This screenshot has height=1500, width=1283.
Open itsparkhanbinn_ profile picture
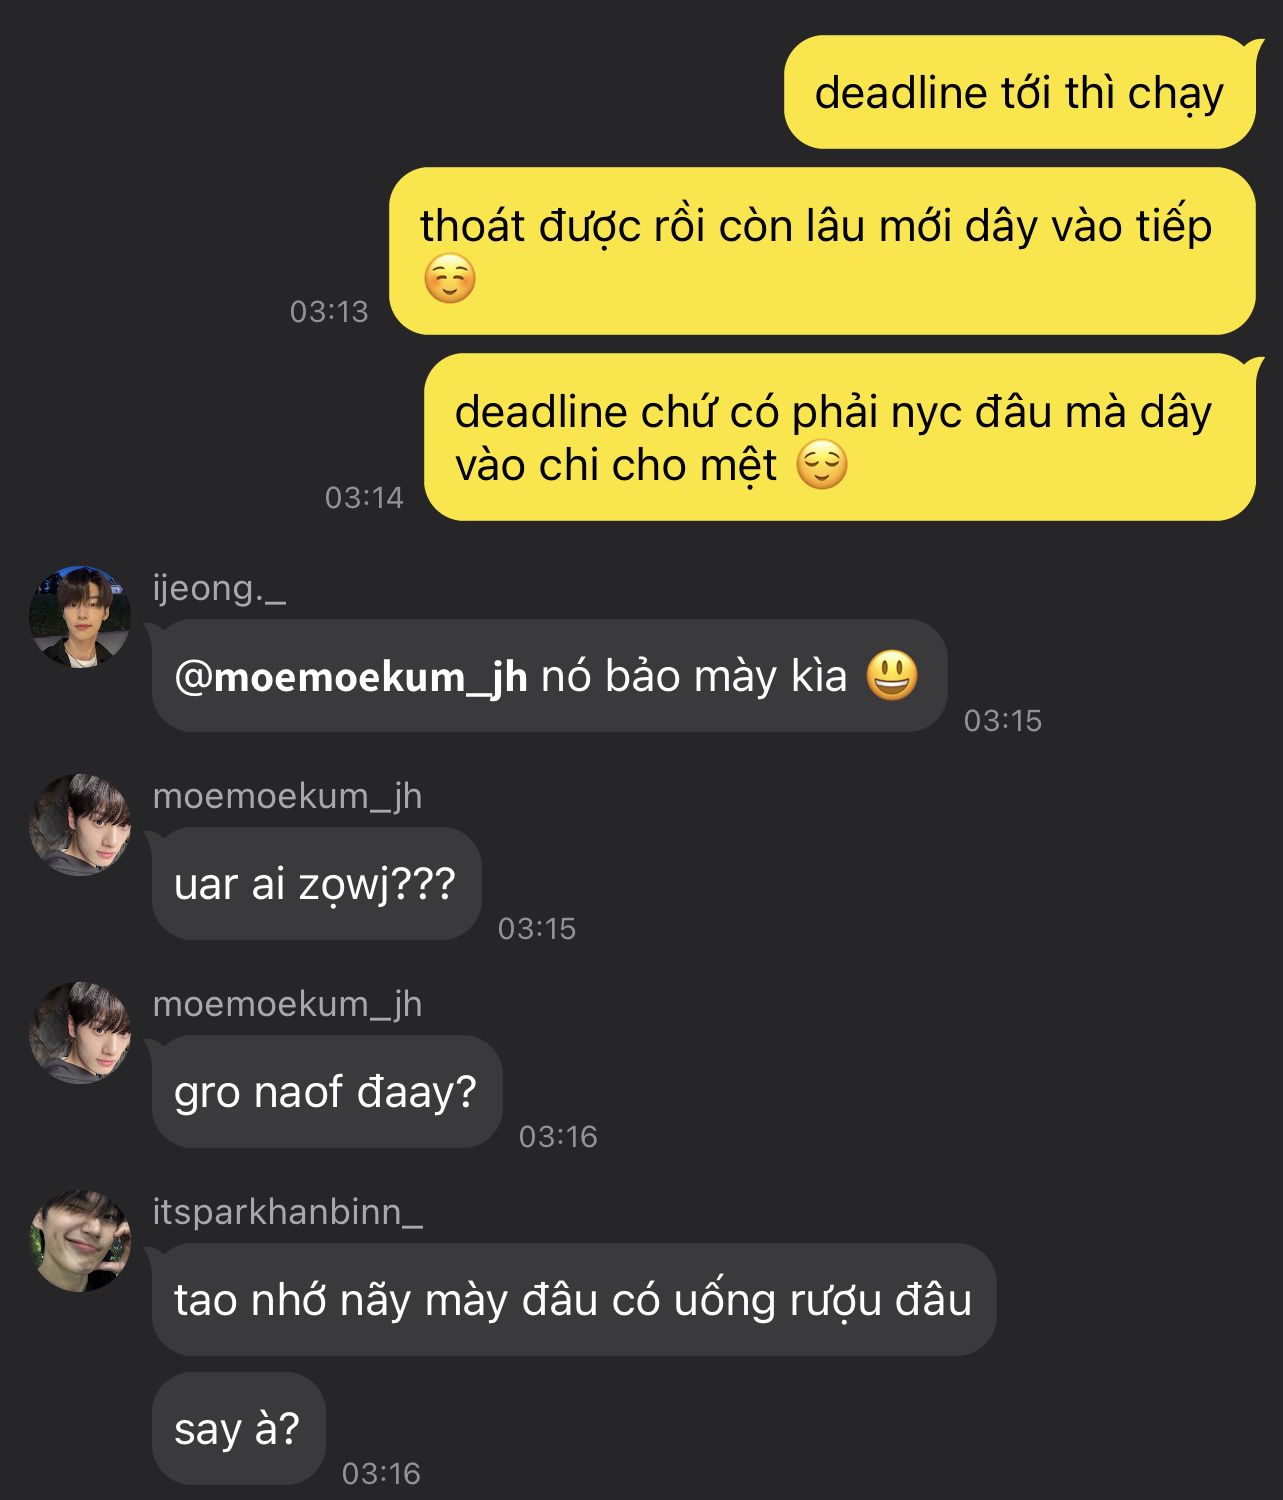(x=80, y=1240)
